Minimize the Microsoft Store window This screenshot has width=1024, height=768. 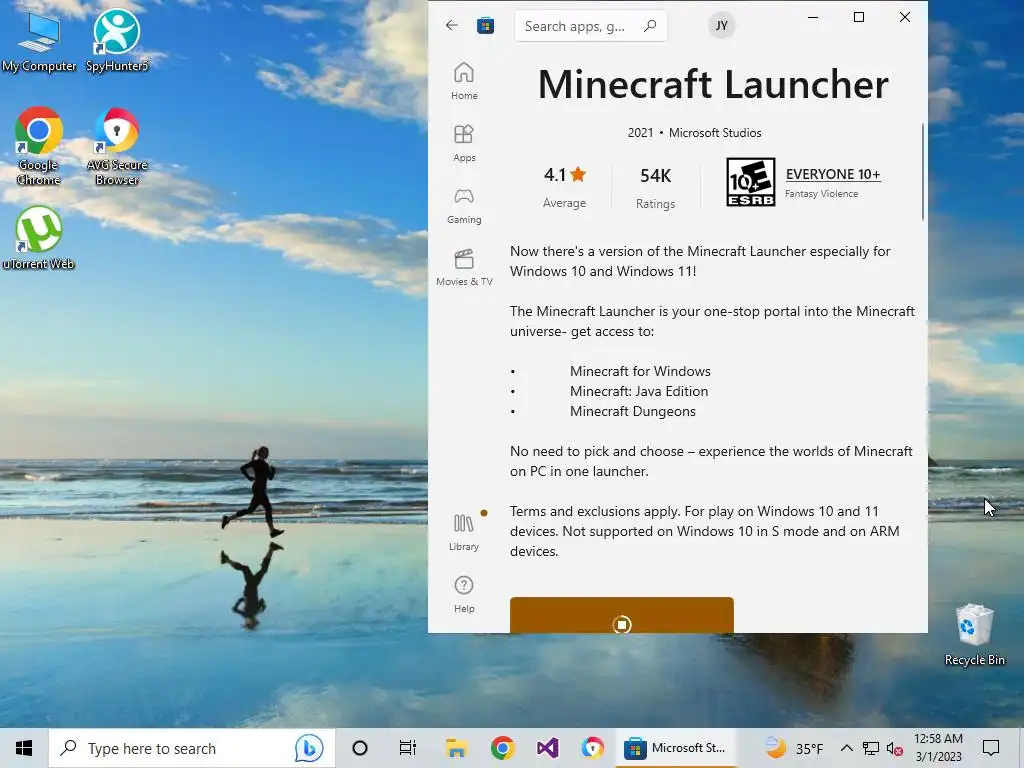pos(813,18)
